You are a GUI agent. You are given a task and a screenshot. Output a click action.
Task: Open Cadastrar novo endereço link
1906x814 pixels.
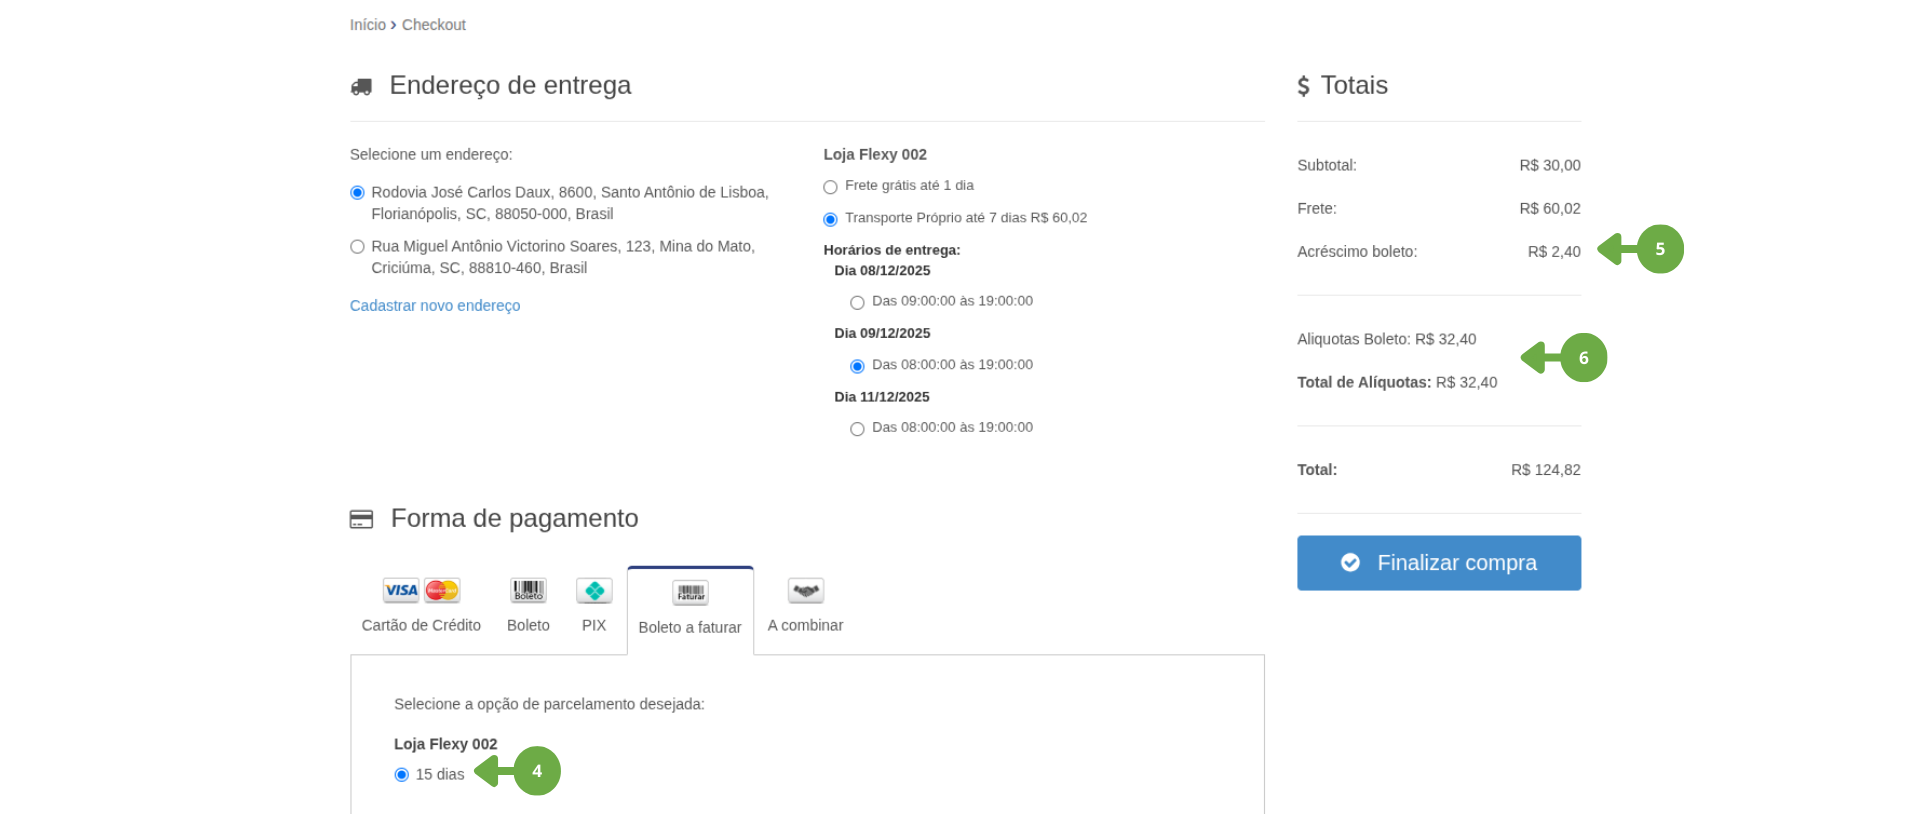tap(435, 306)
